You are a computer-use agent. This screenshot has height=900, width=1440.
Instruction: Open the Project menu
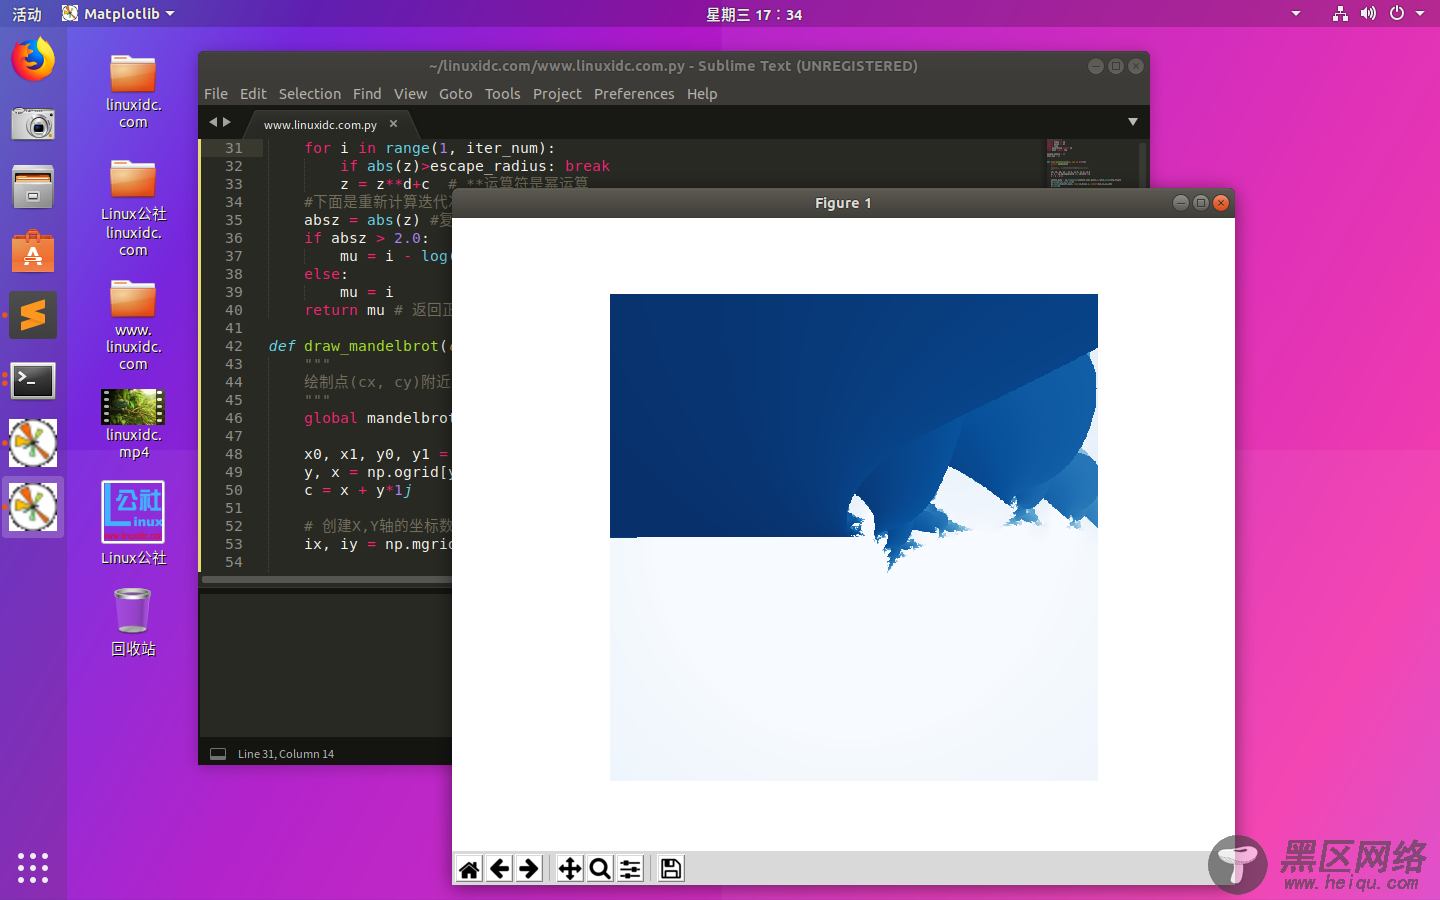[557, 94]
